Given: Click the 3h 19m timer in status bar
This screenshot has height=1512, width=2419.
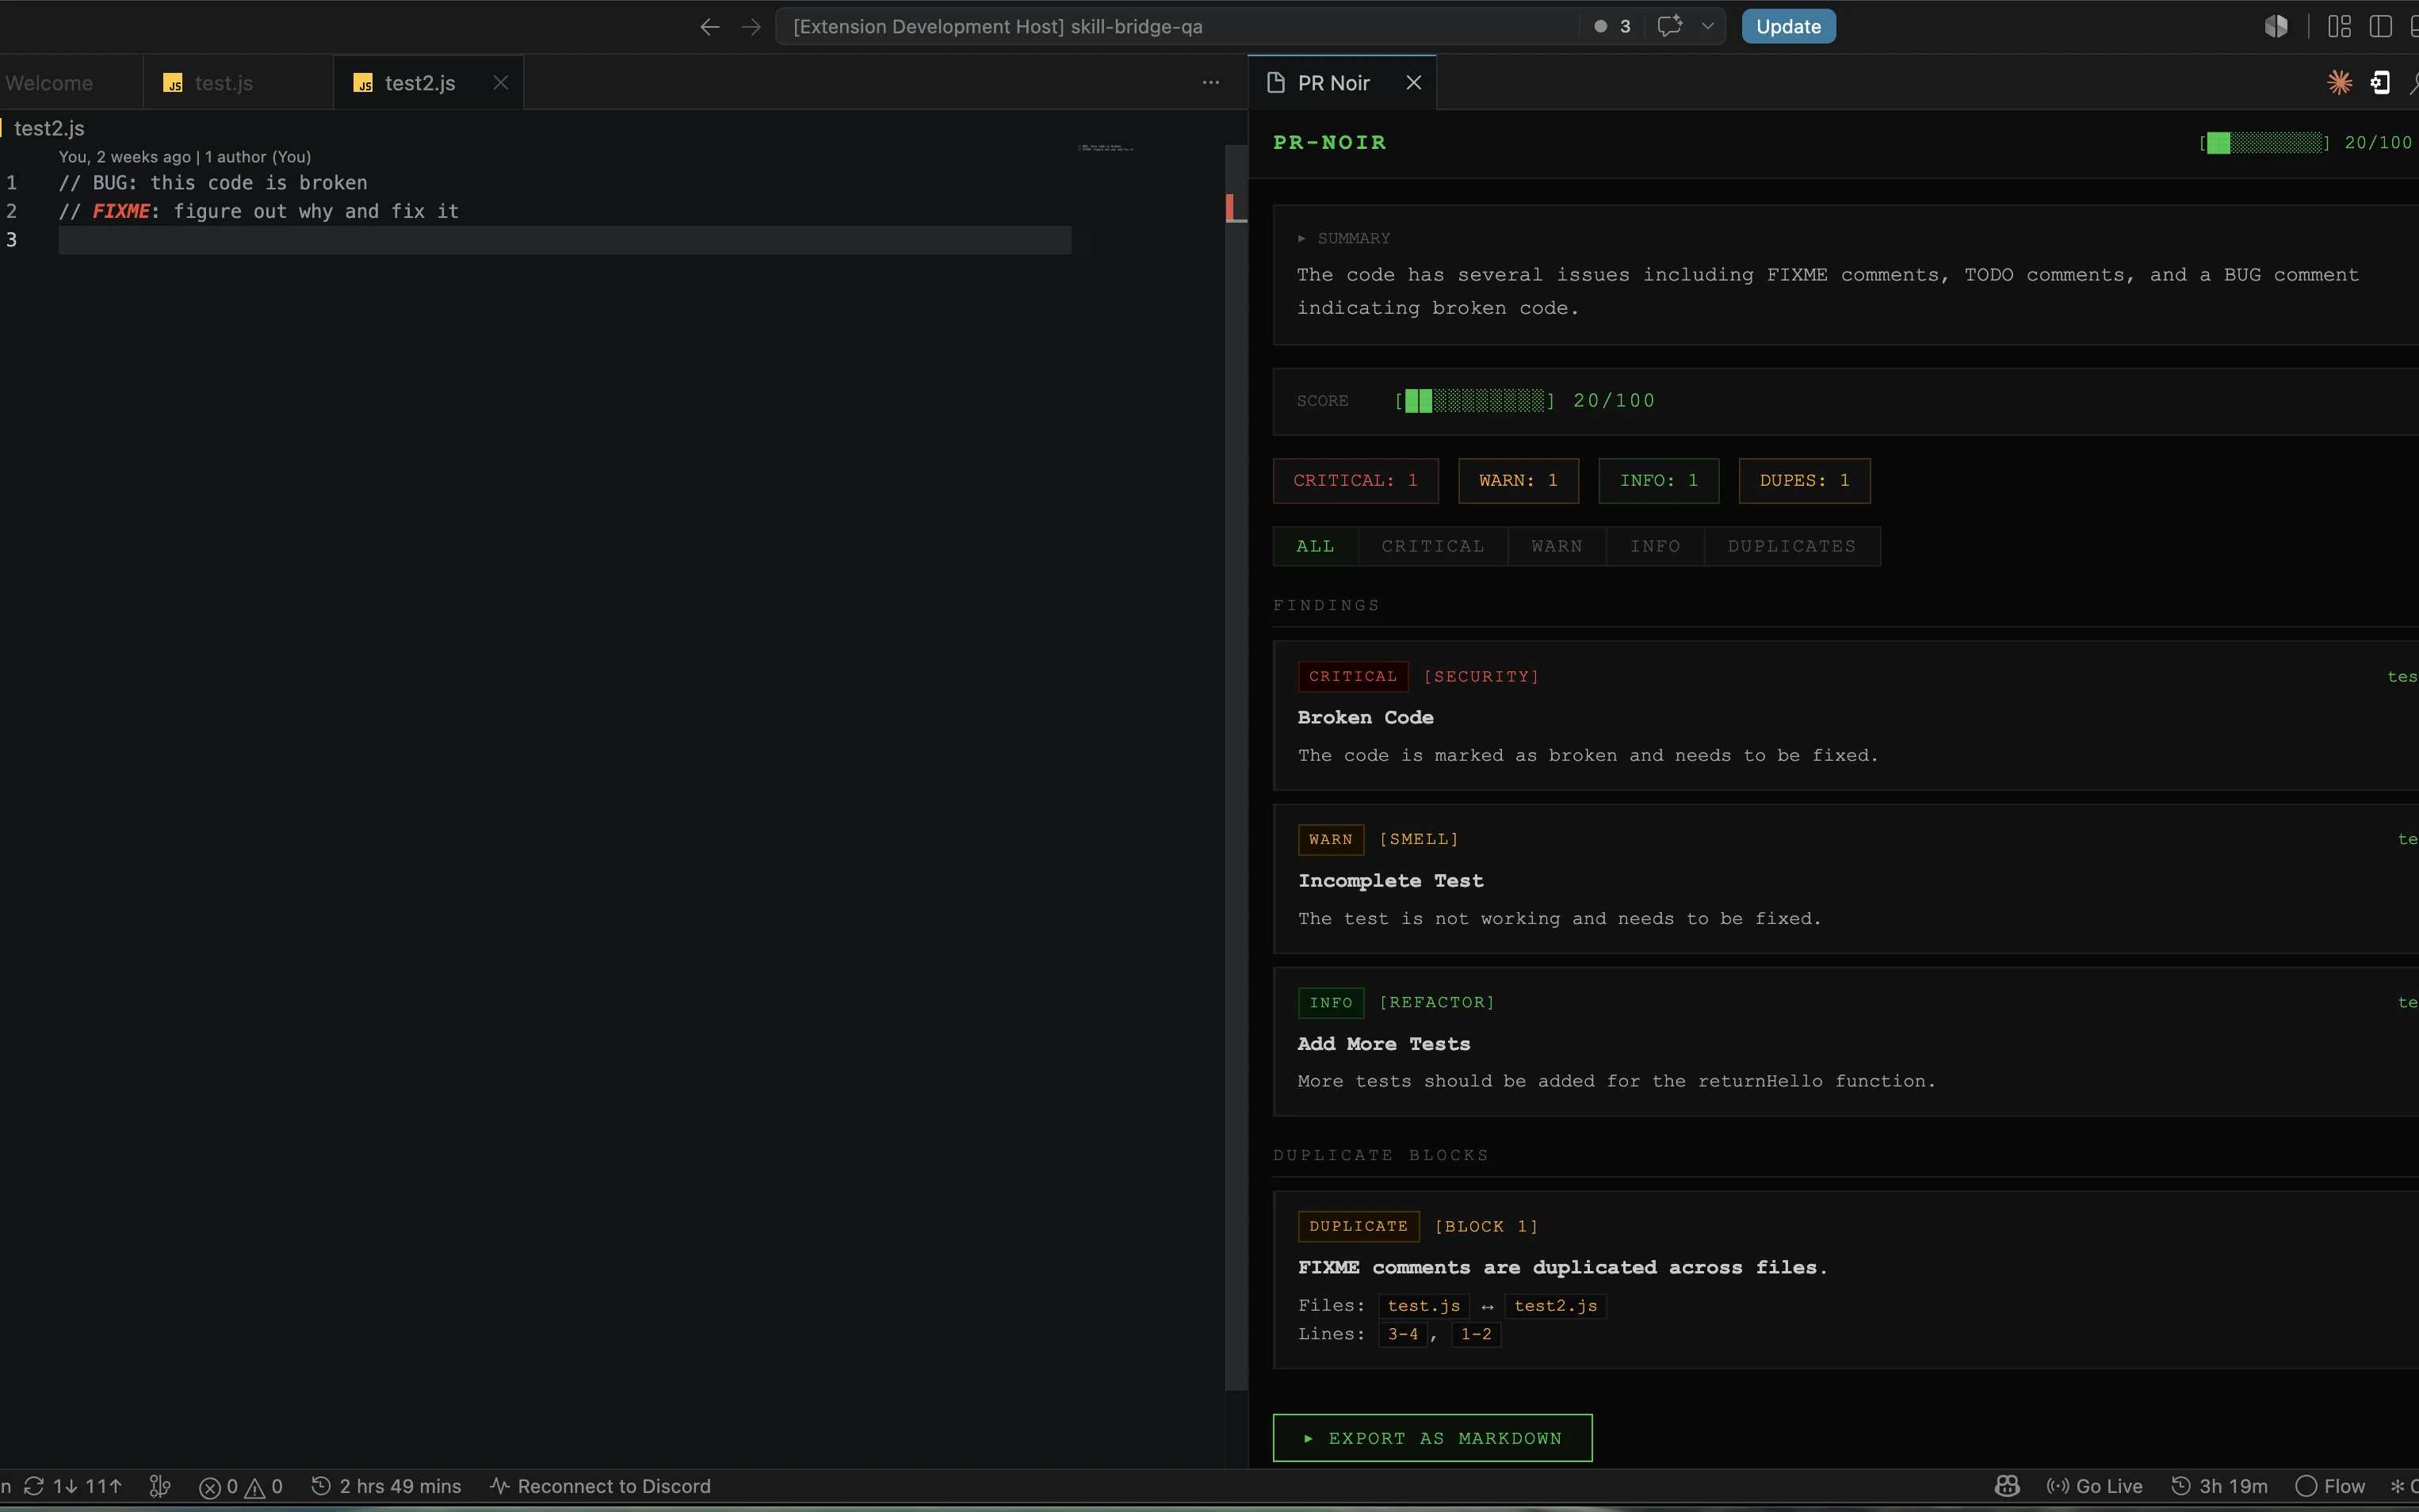Looking at the screenshot, I should 2219,1486.
